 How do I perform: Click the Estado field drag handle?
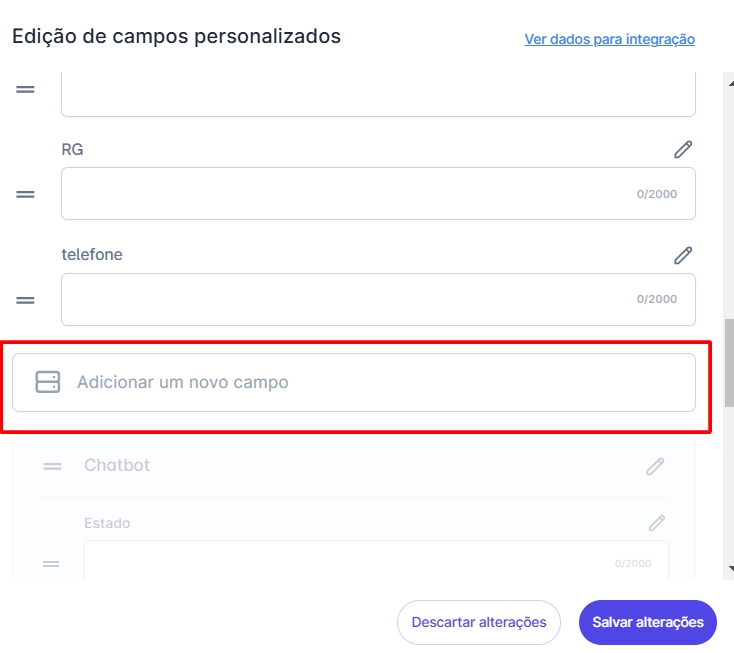point(52,564)
